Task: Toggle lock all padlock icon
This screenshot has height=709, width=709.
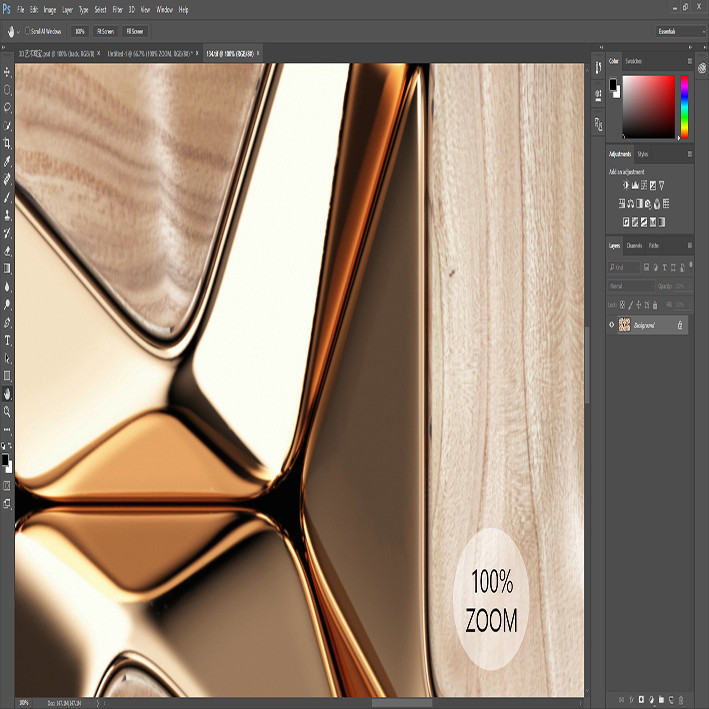Action: 655,305
